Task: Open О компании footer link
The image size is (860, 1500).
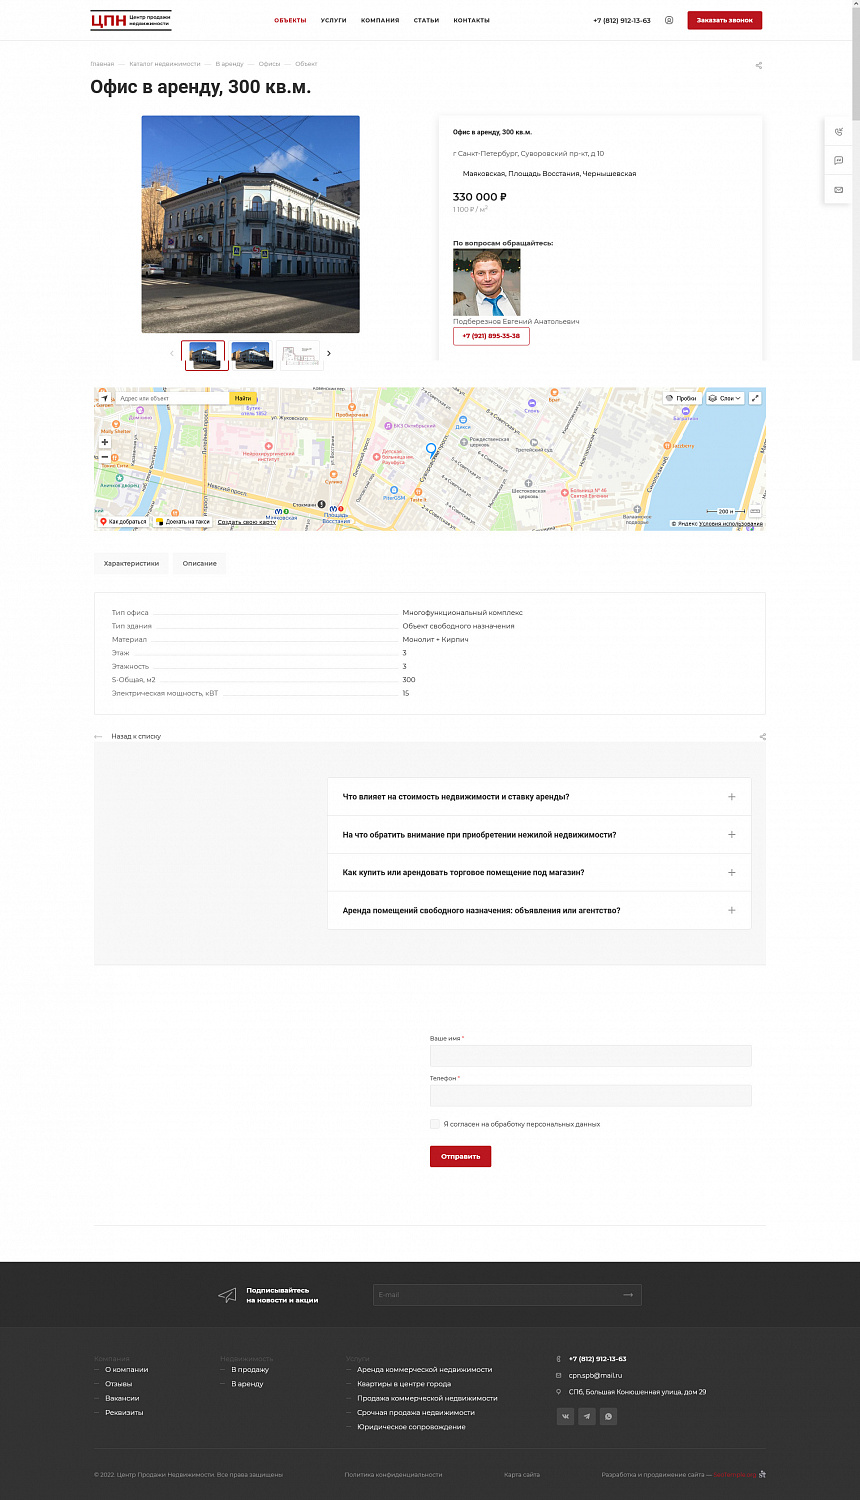Action: [126, 1370]
